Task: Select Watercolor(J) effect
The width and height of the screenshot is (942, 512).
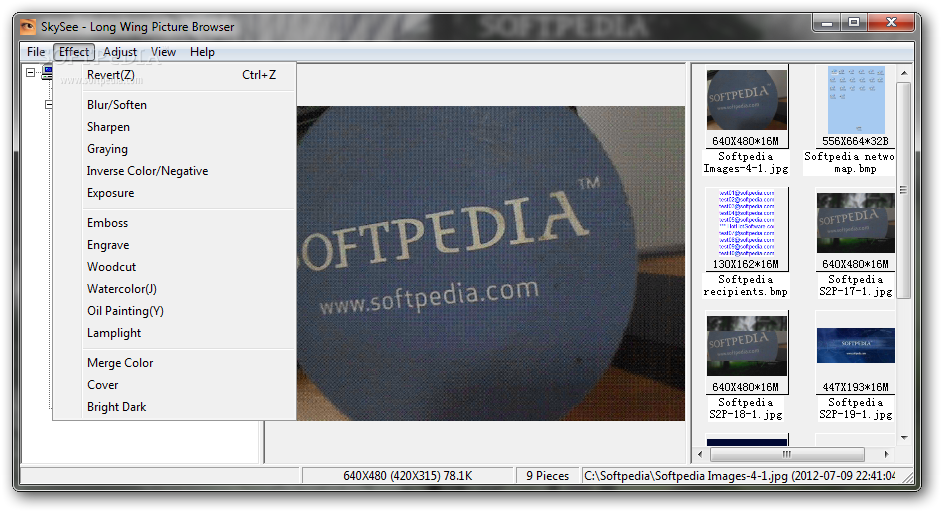Action: click(174, 289)
